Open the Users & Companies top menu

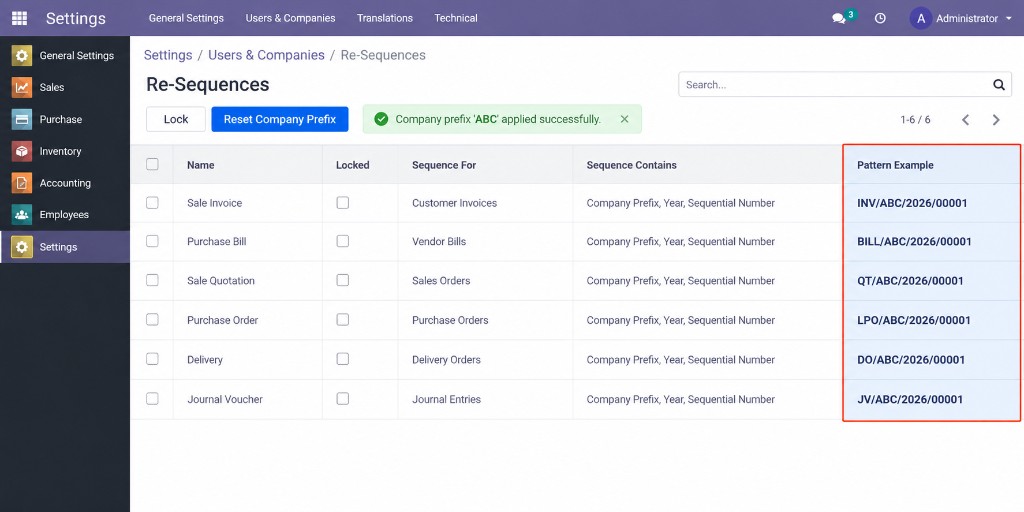pos(291,18)
